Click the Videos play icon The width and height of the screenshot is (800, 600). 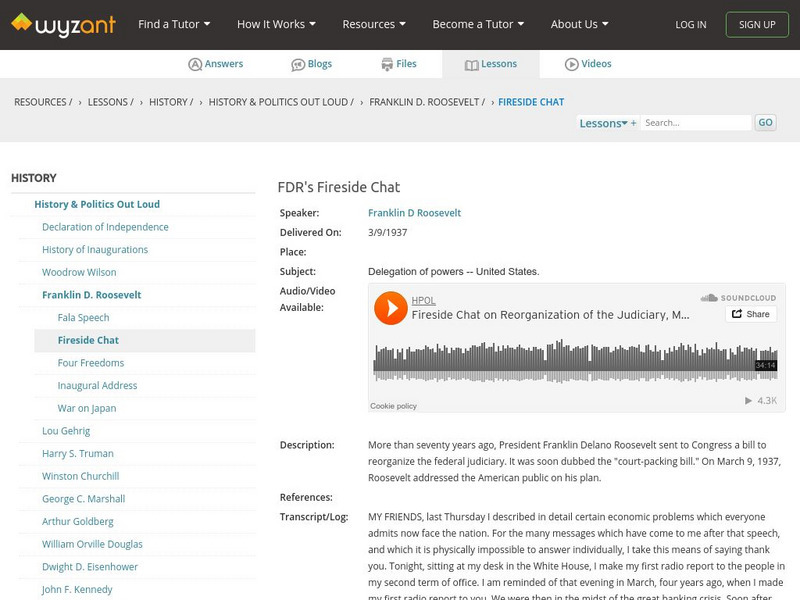(574, 63)
